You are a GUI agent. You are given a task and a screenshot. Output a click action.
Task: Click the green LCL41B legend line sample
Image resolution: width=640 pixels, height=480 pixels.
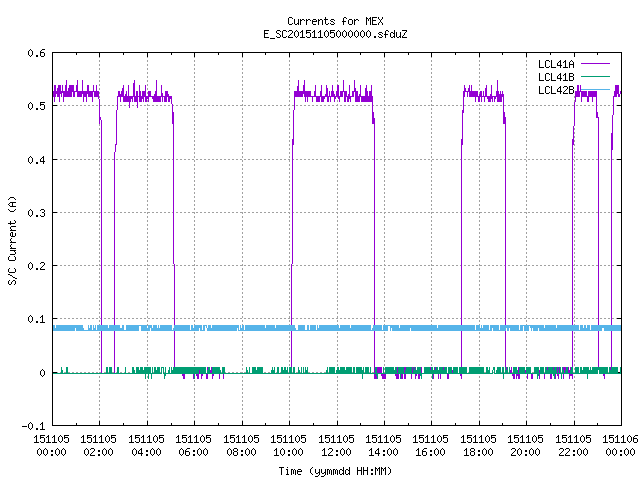click(x=595, y=77)
